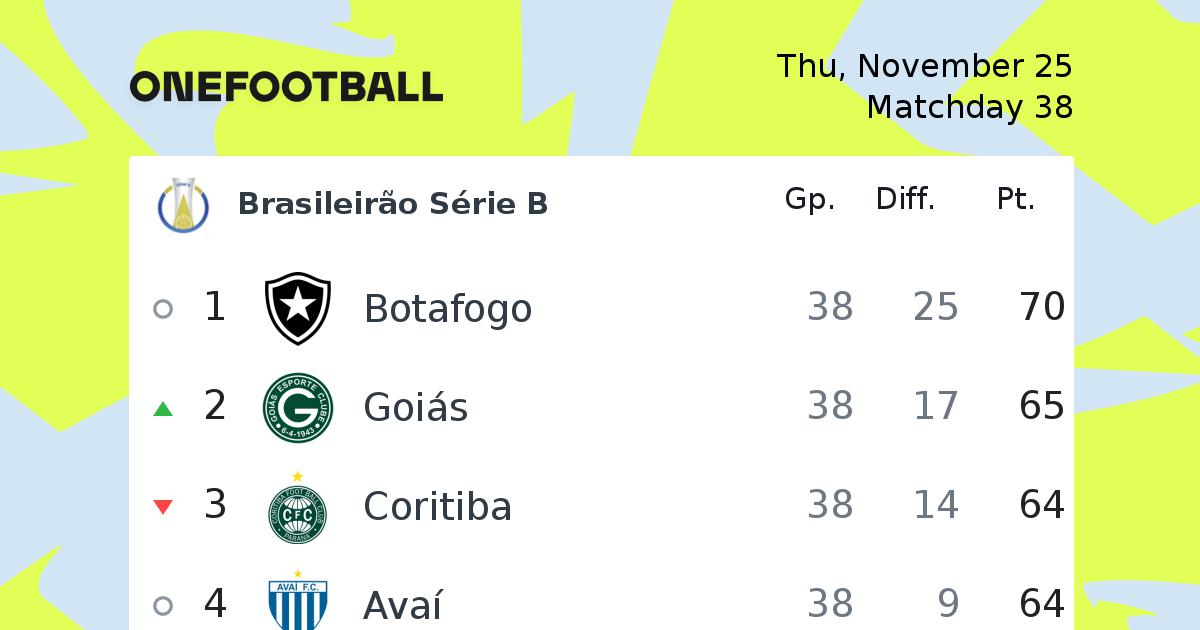Image resolution: width=1200 pixels, height=630 pixels.
Task: Select the Goiás team name
Action: (416, 408)
